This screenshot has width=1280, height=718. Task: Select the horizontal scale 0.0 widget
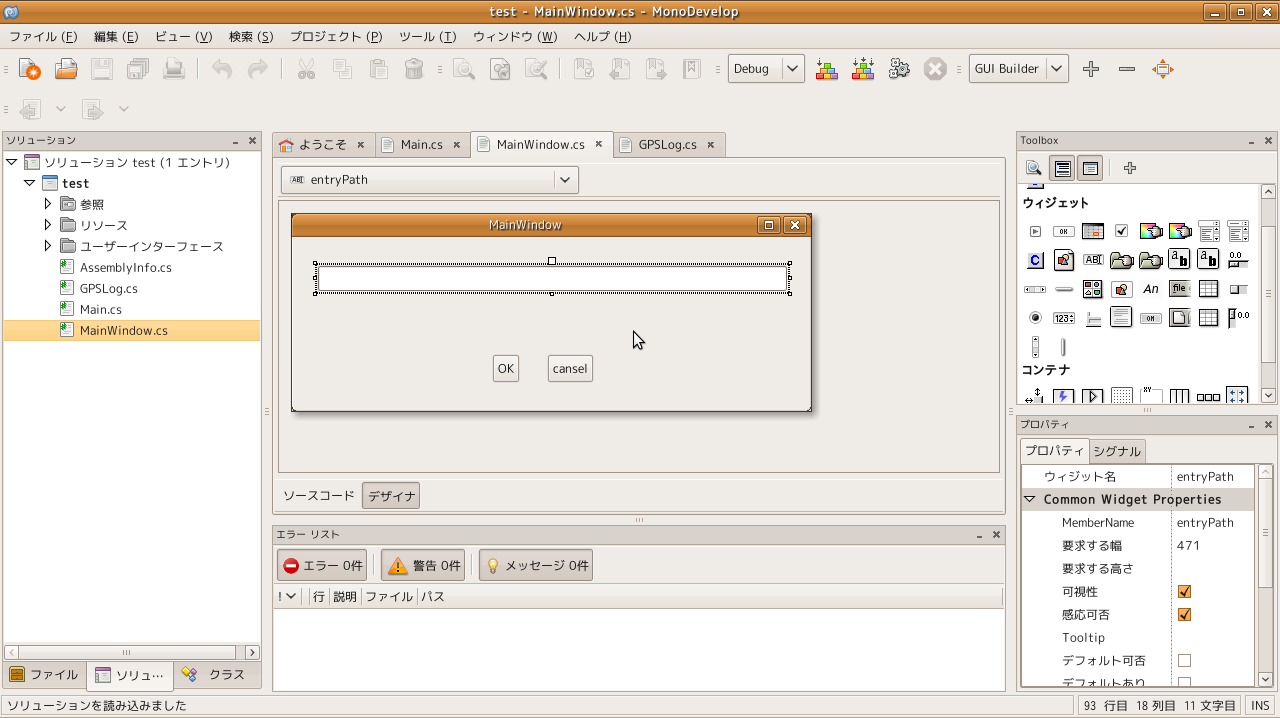pos(1238,260)
